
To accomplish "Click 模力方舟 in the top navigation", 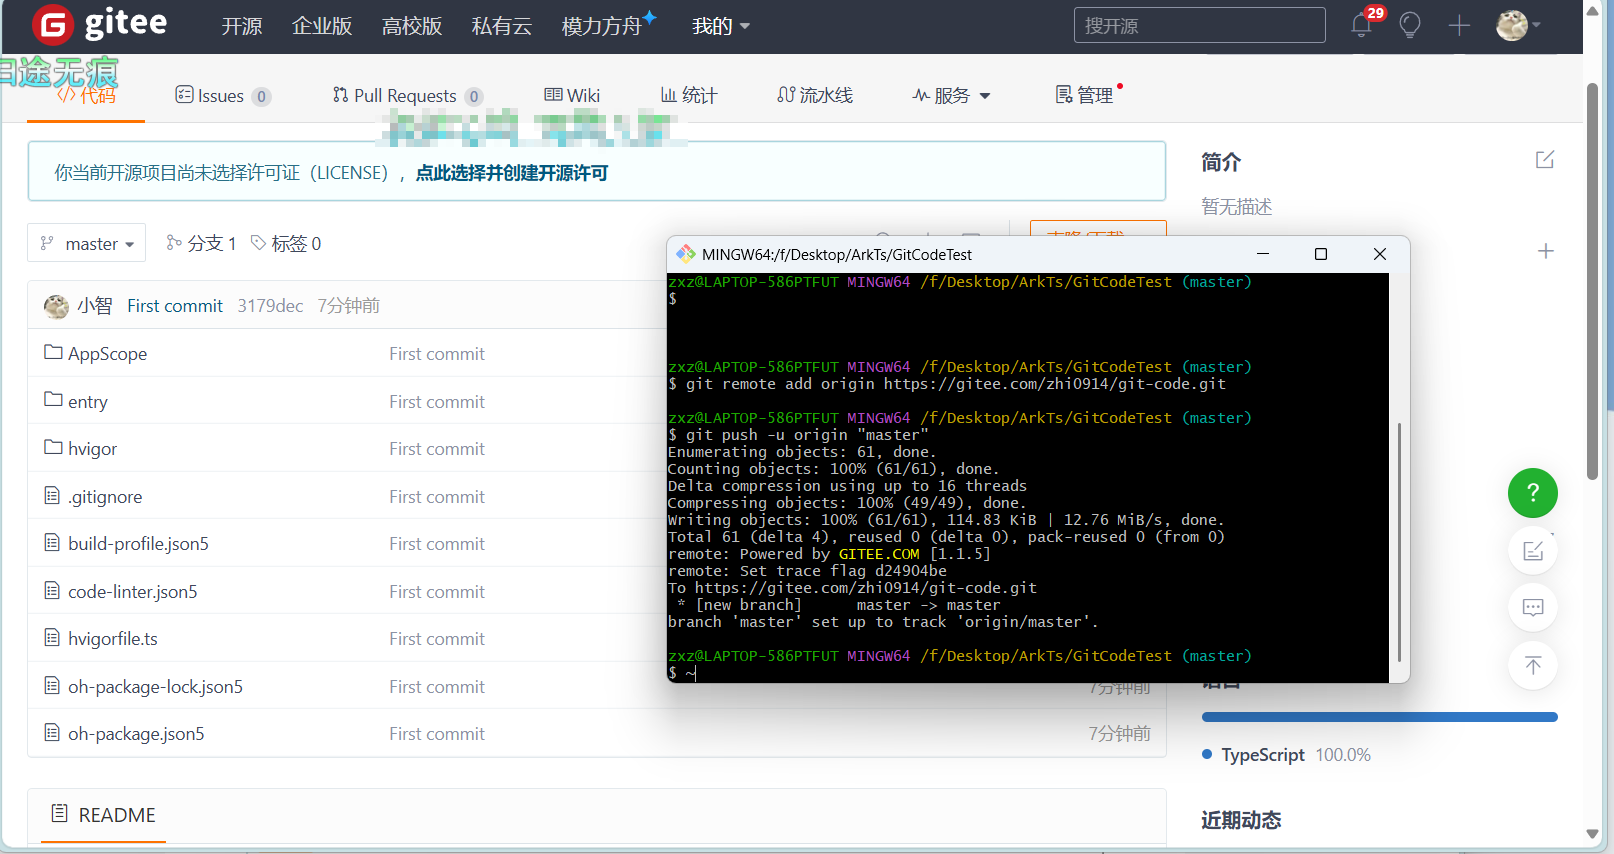I will [602, 26].
